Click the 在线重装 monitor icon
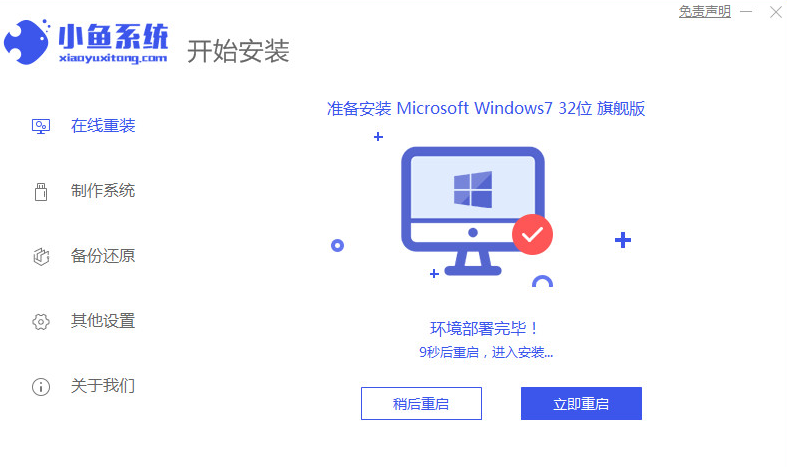Viewport: 787px width, 467px height. [41, 126]
